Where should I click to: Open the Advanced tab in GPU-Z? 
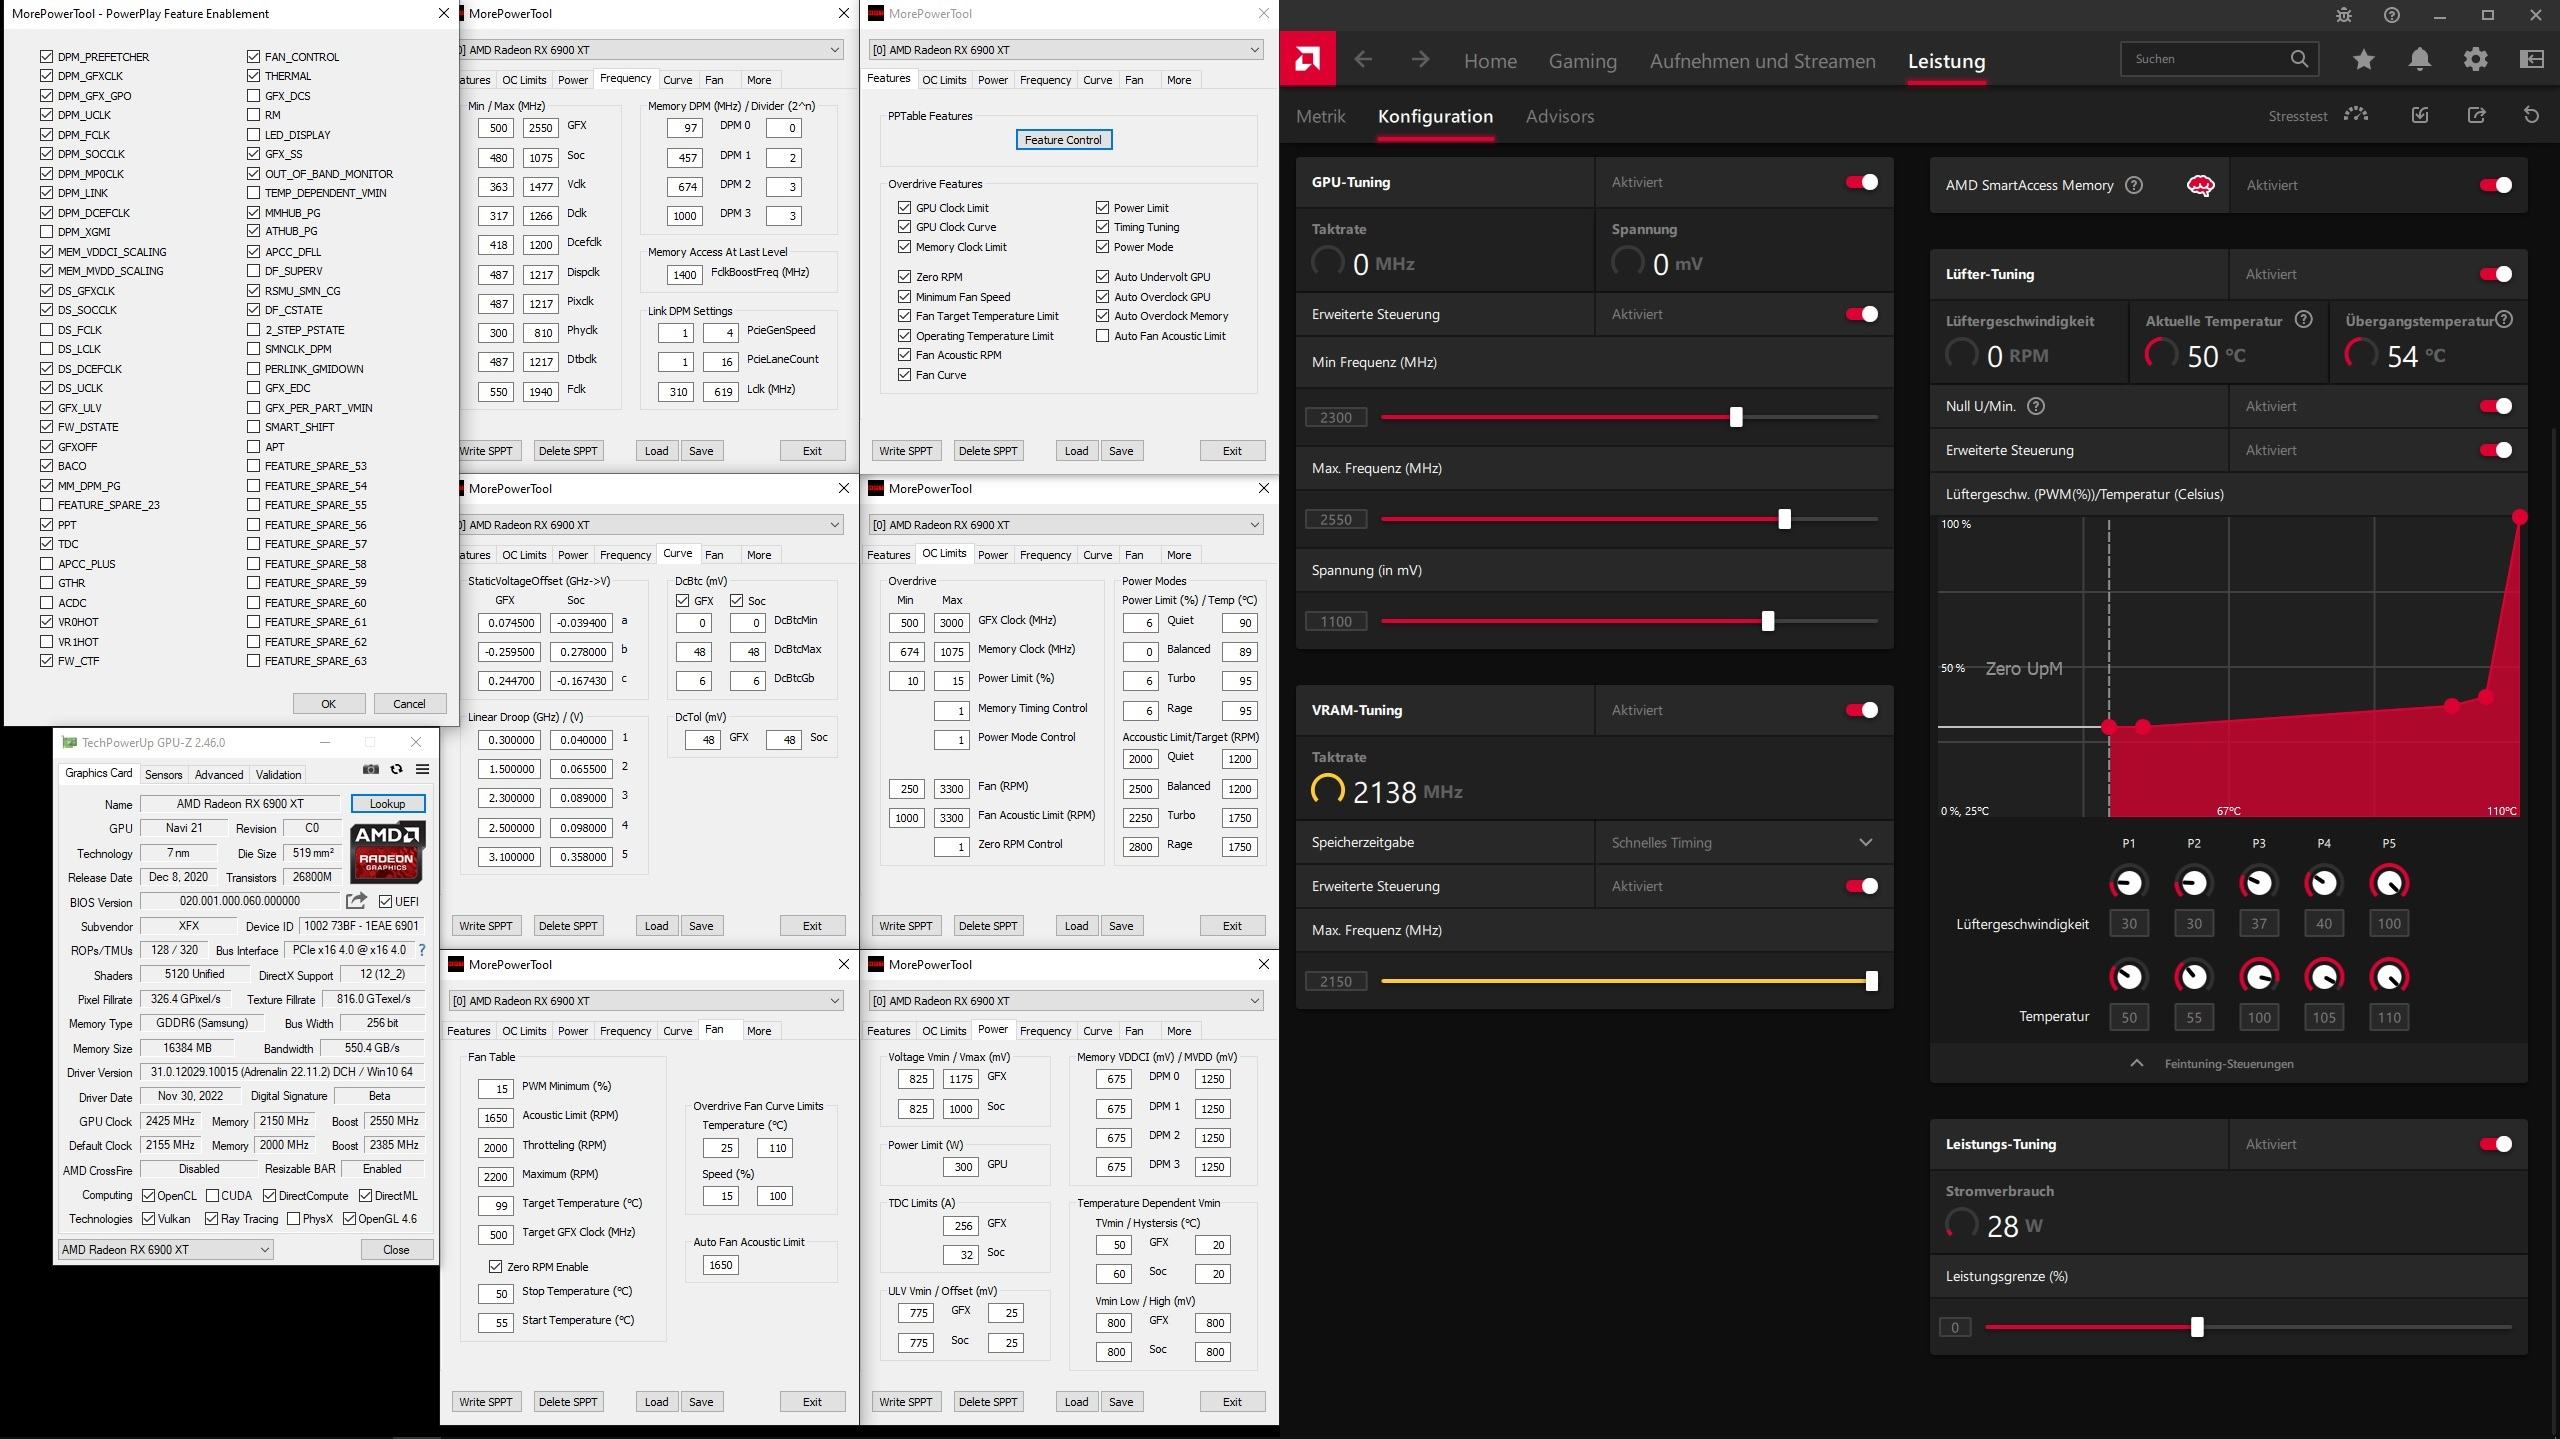(x=219, y=774)
